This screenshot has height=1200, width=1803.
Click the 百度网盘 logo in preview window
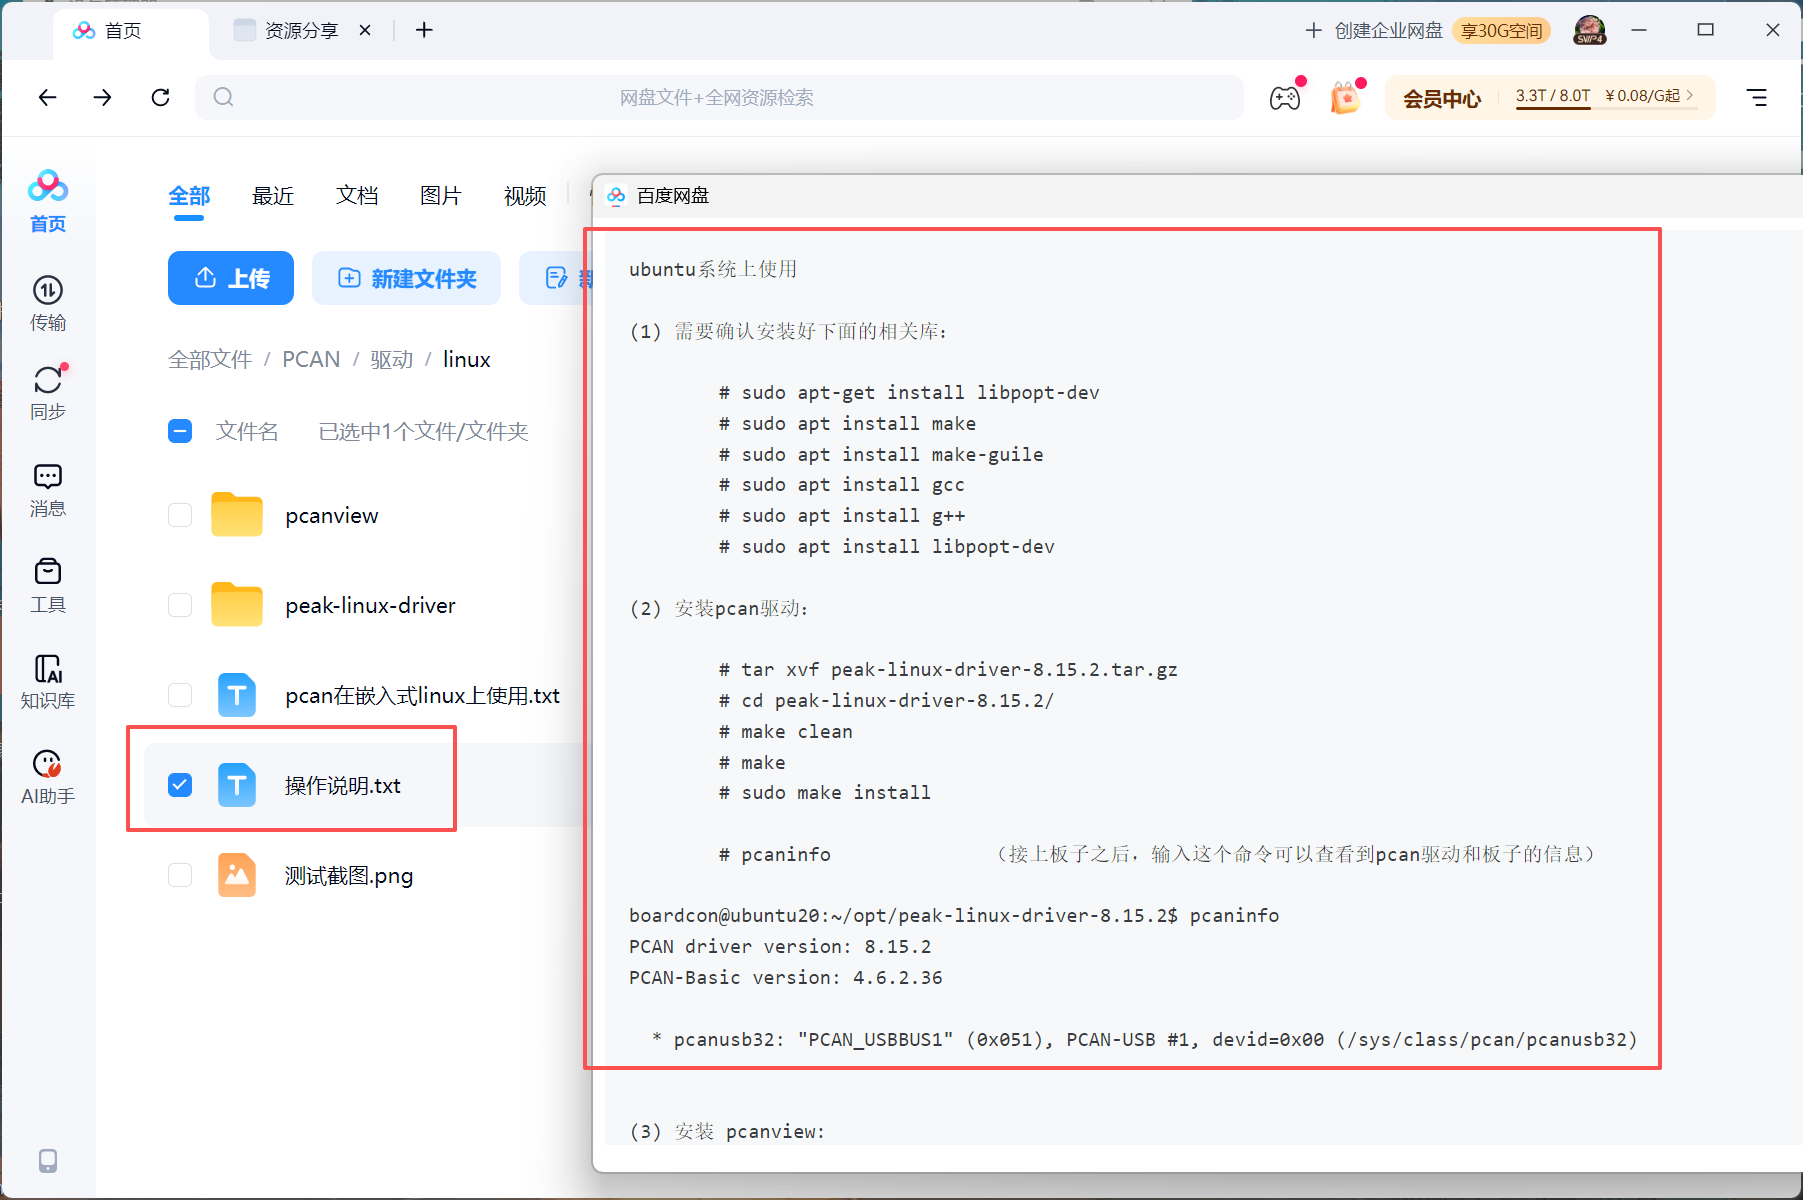pyautogui.click(x=617, y=196)
